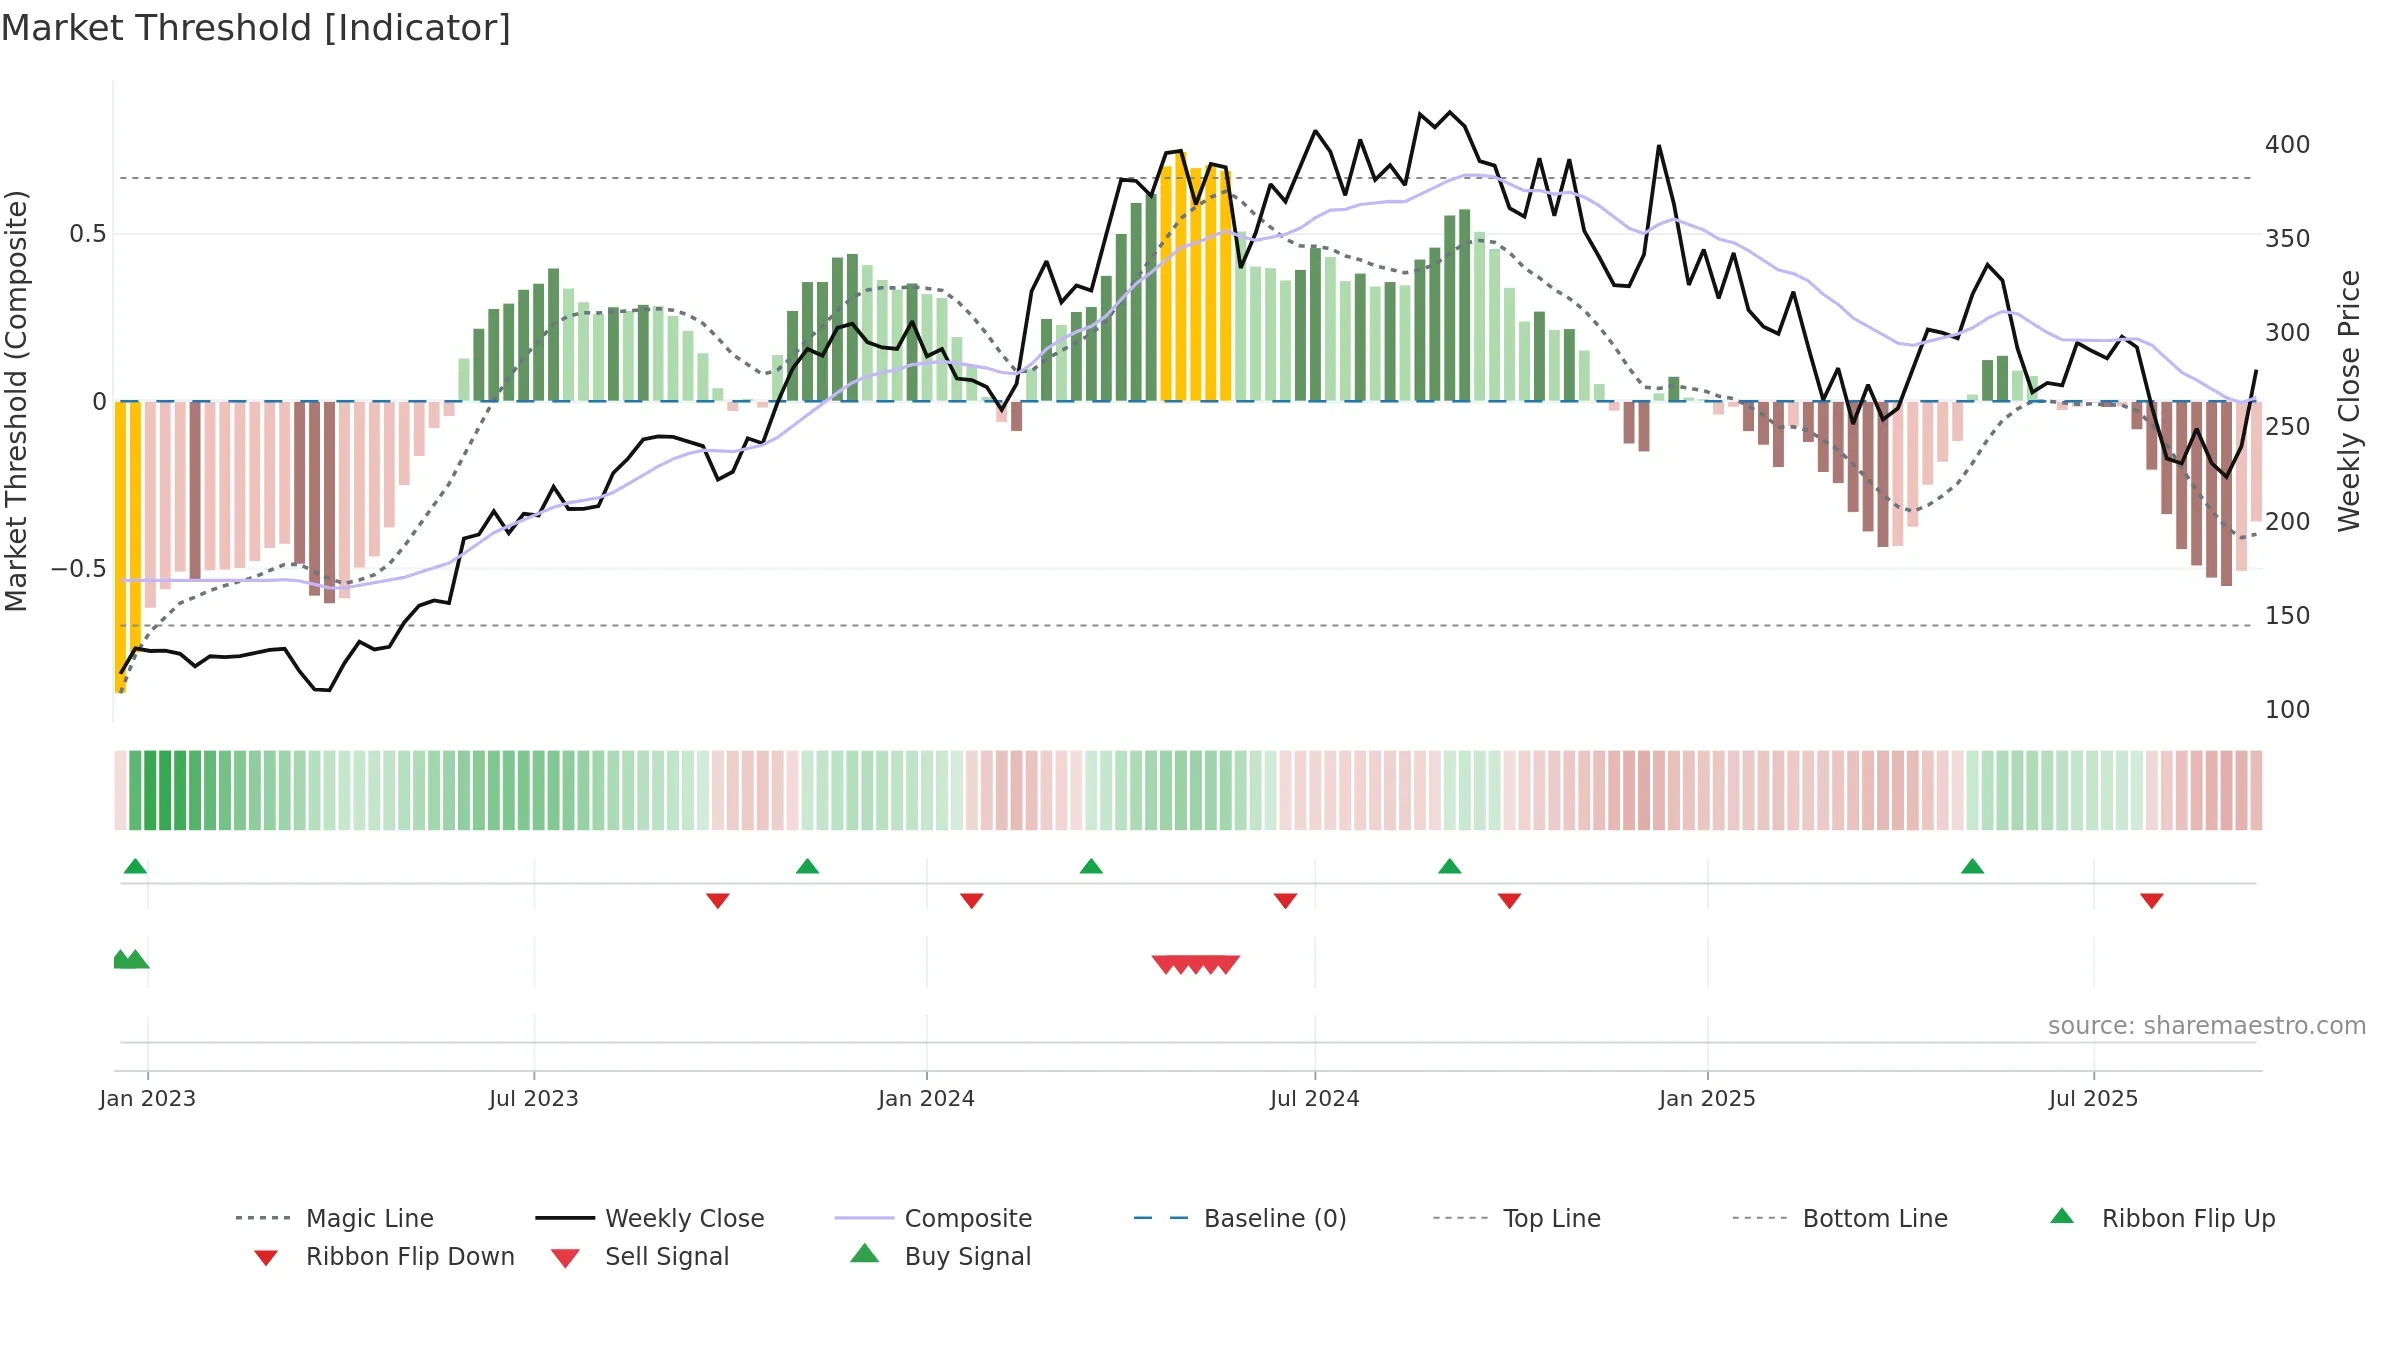Toggle Weekly Close legend entry
This screenshot has height=1350, width=2400.
click(650, 1218)
